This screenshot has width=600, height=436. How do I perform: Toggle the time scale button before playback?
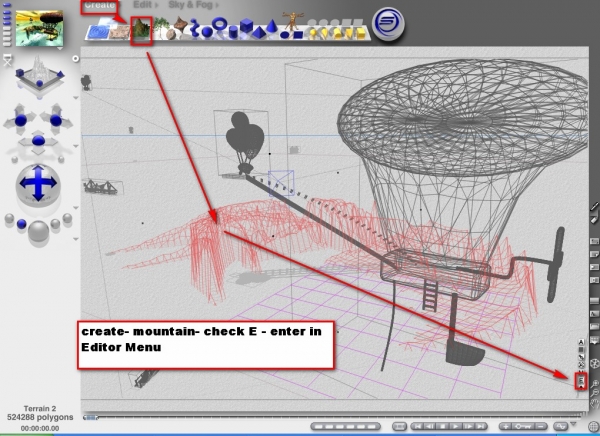point(399,426)
